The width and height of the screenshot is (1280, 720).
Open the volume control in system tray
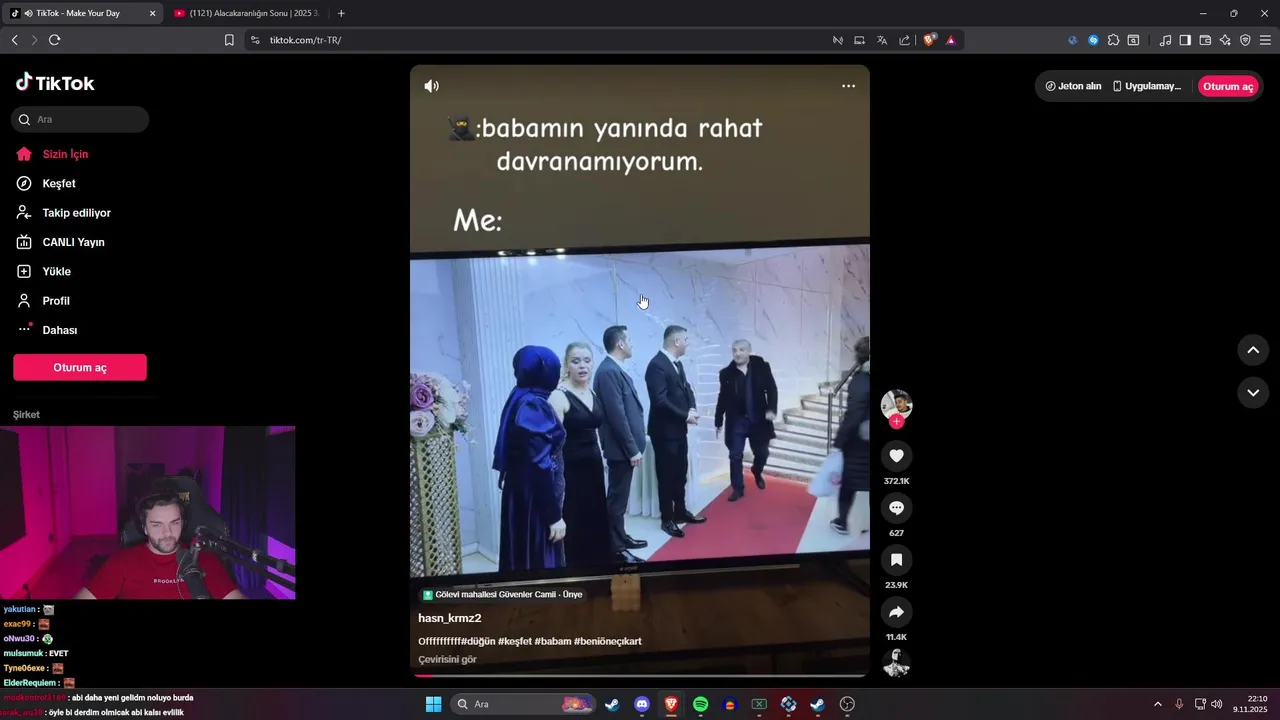1217,704
